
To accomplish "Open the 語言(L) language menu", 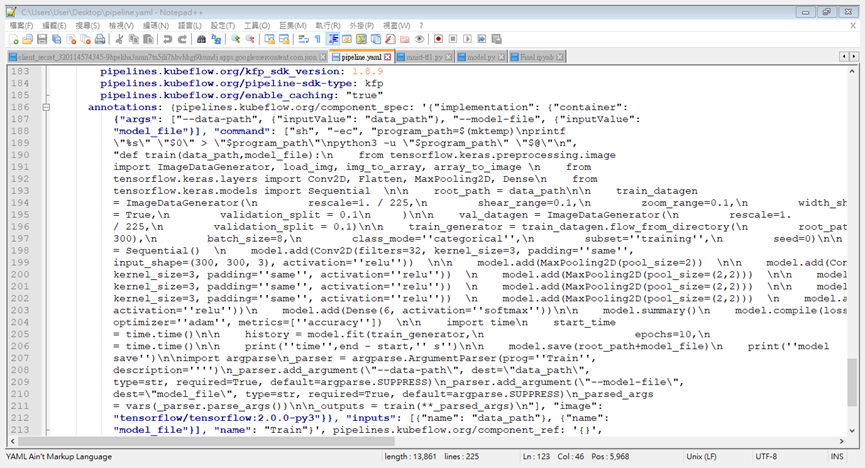I will click(189, 25).
